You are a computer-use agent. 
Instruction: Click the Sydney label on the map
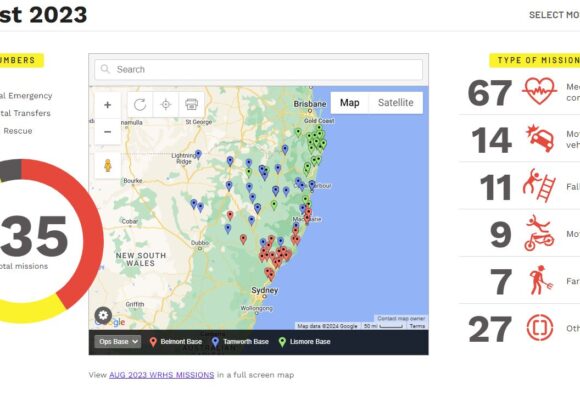tap(264, 290)
